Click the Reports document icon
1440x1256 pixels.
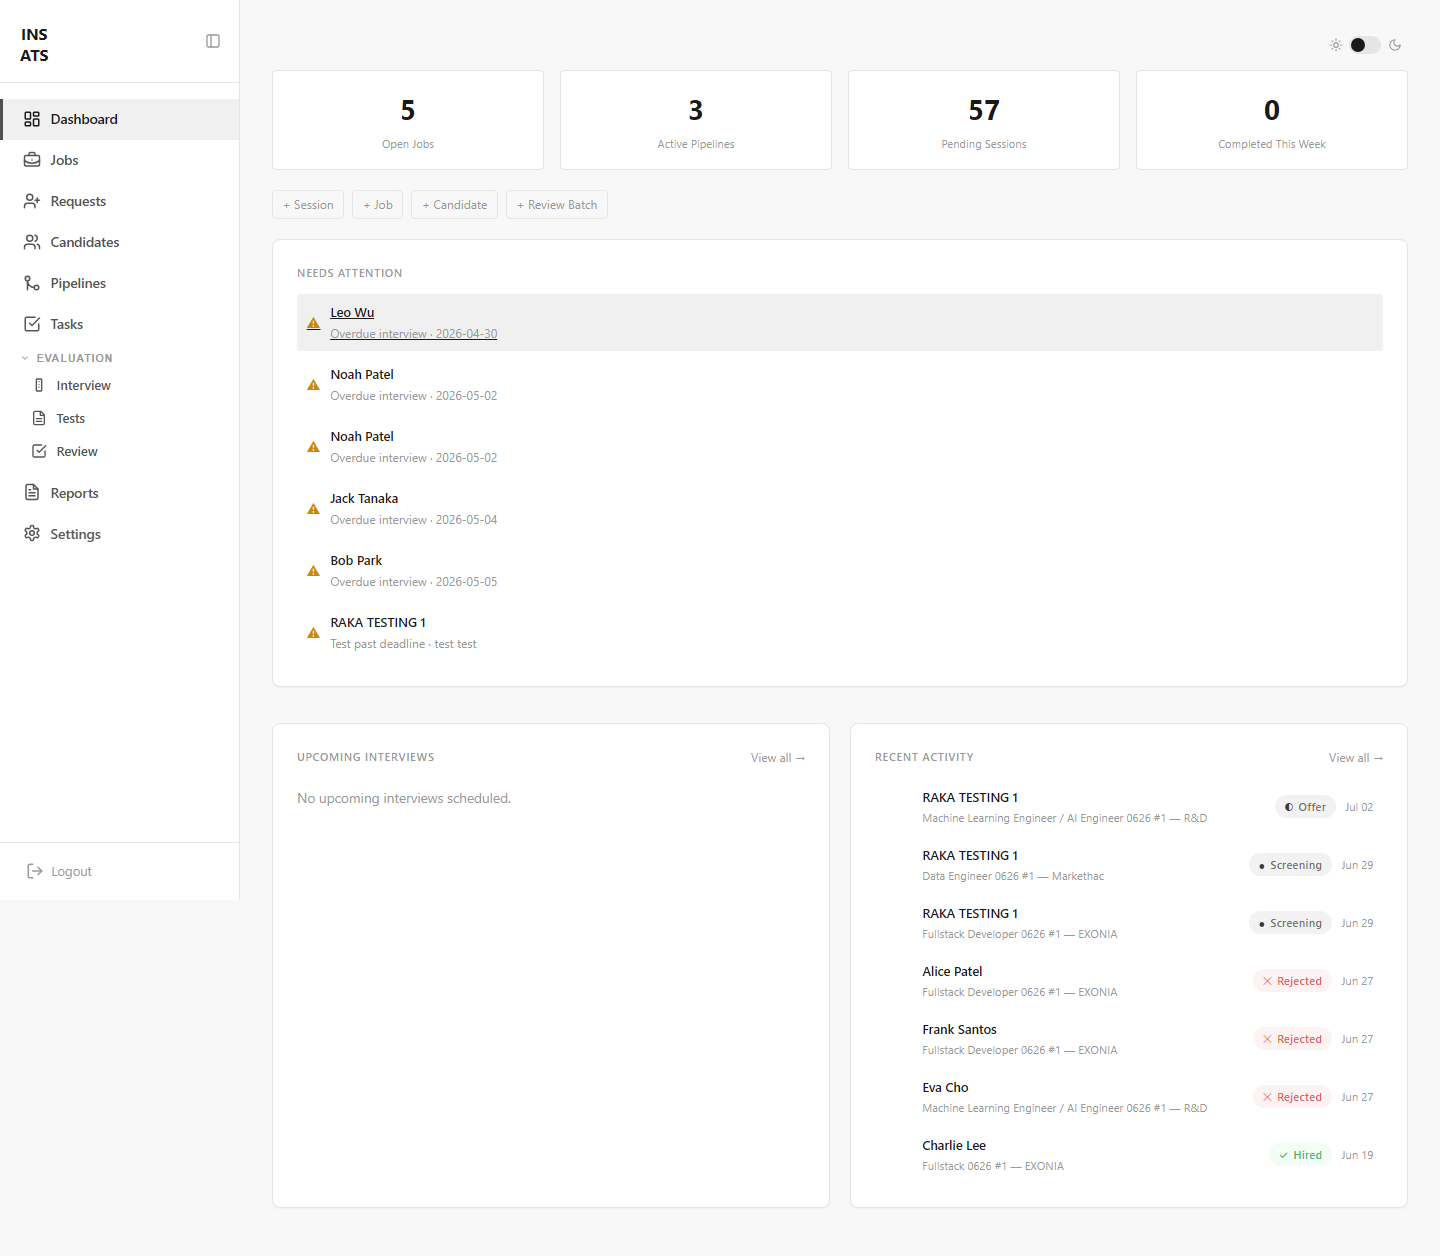32,493
